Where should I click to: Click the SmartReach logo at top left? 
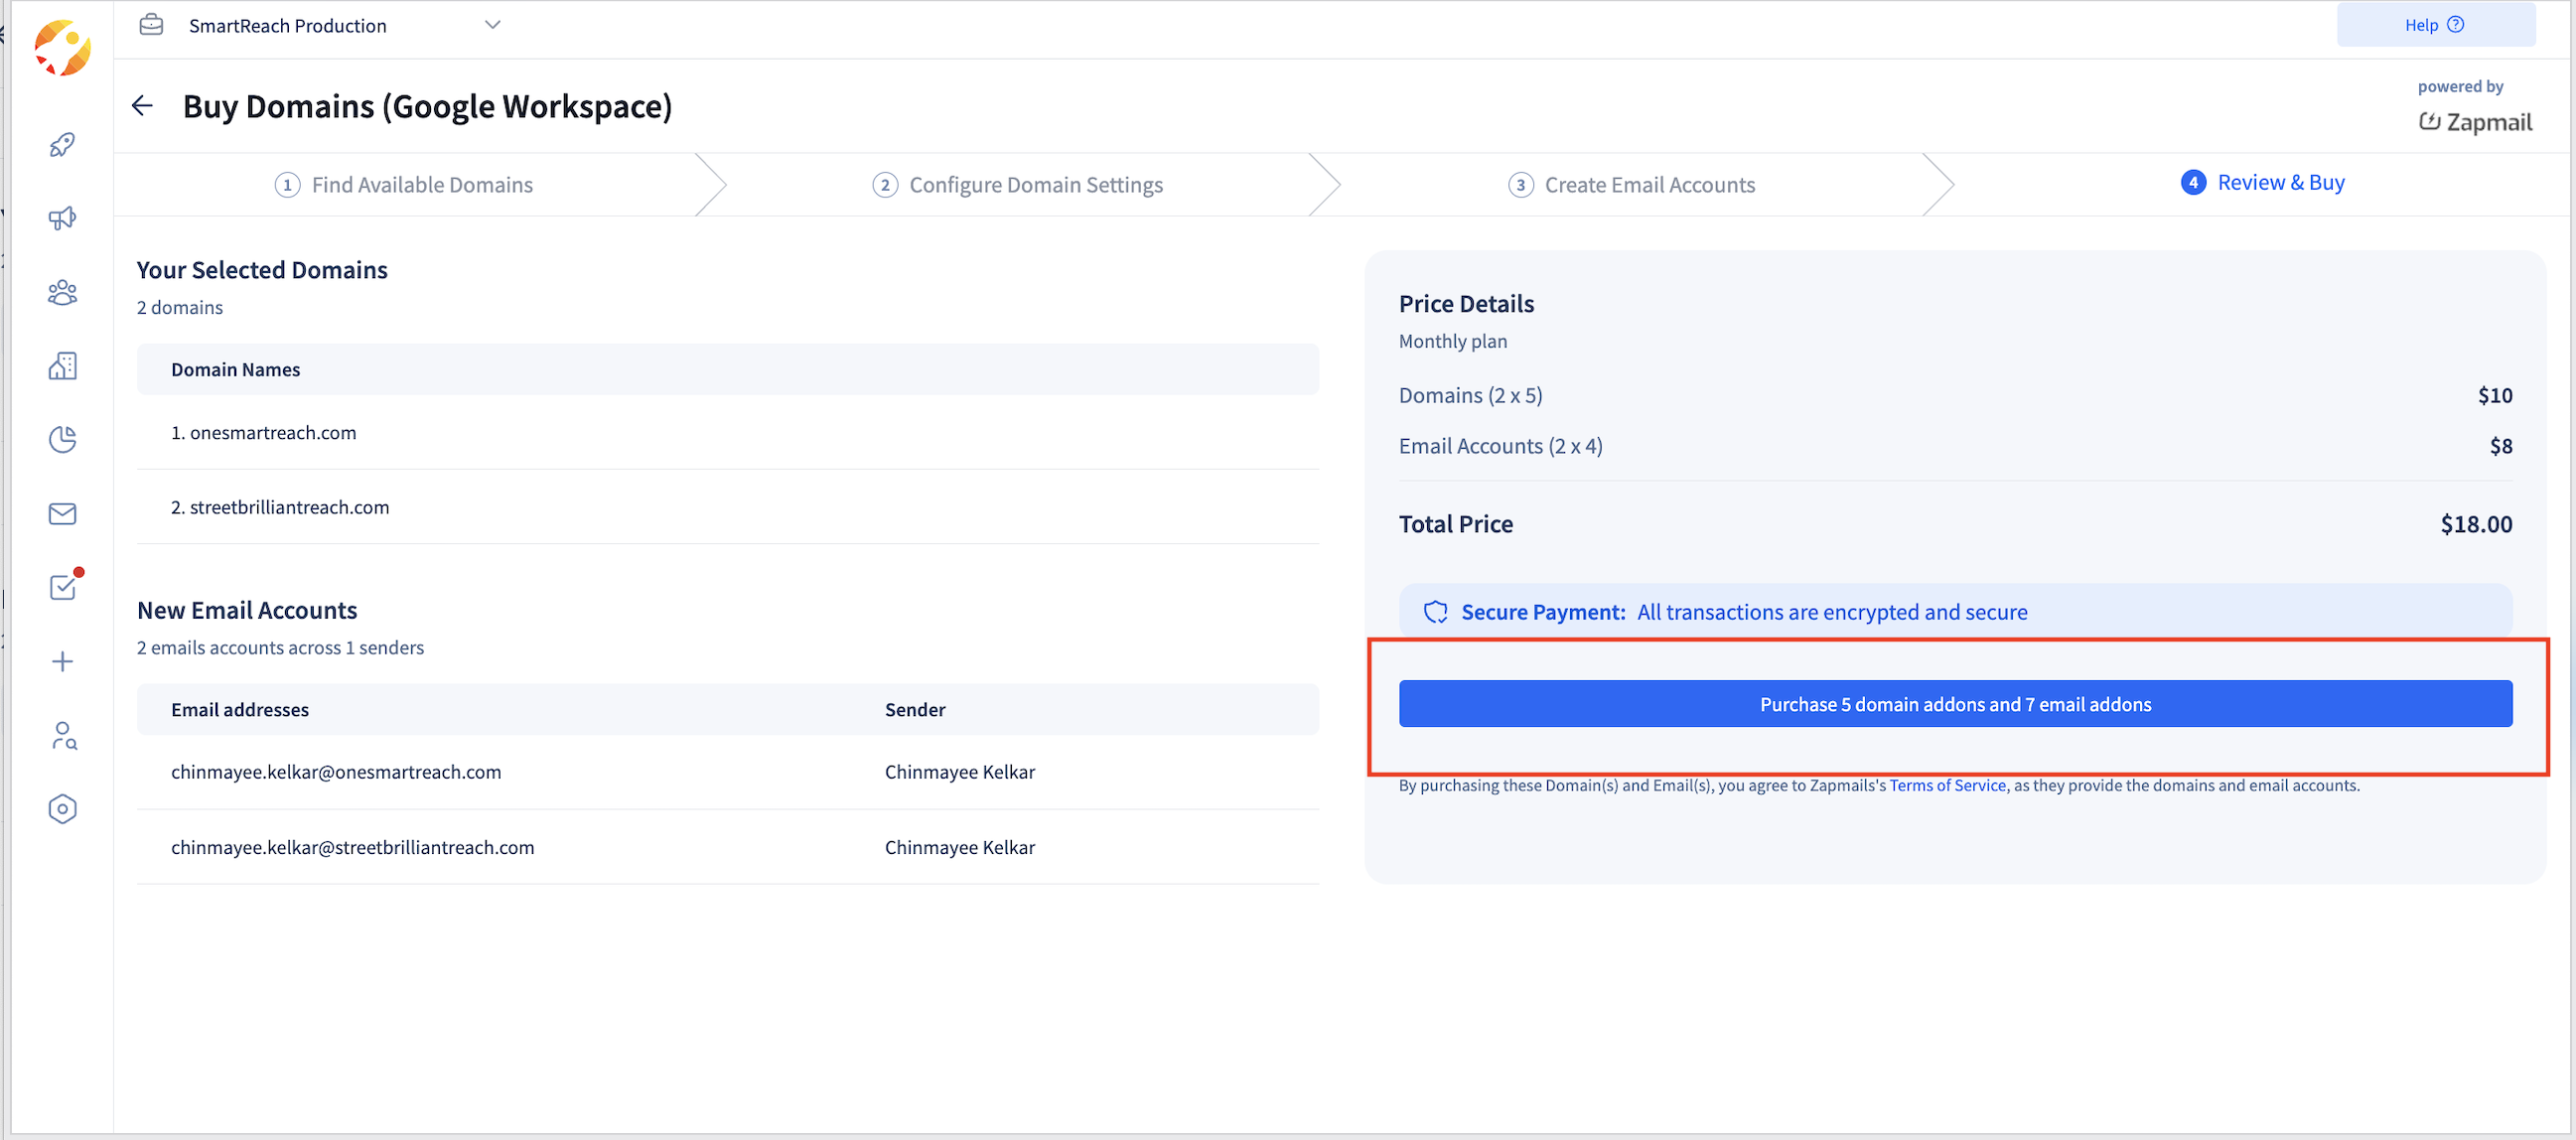point(62,47)
